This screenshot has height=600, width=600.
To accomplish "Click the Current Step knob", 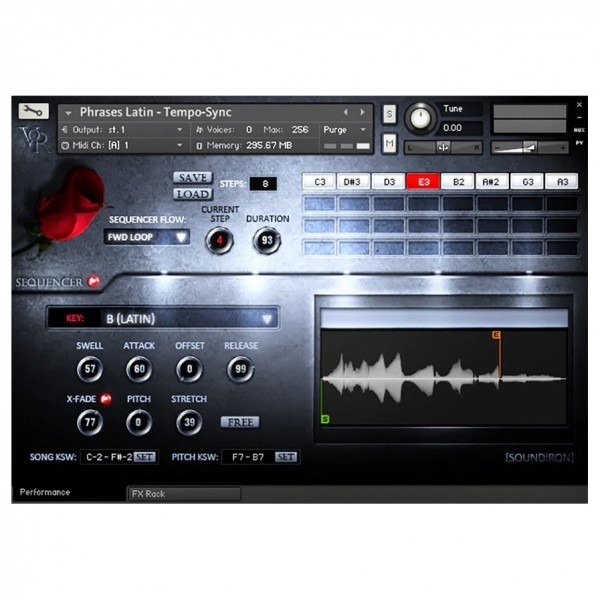I will [219, 241].
